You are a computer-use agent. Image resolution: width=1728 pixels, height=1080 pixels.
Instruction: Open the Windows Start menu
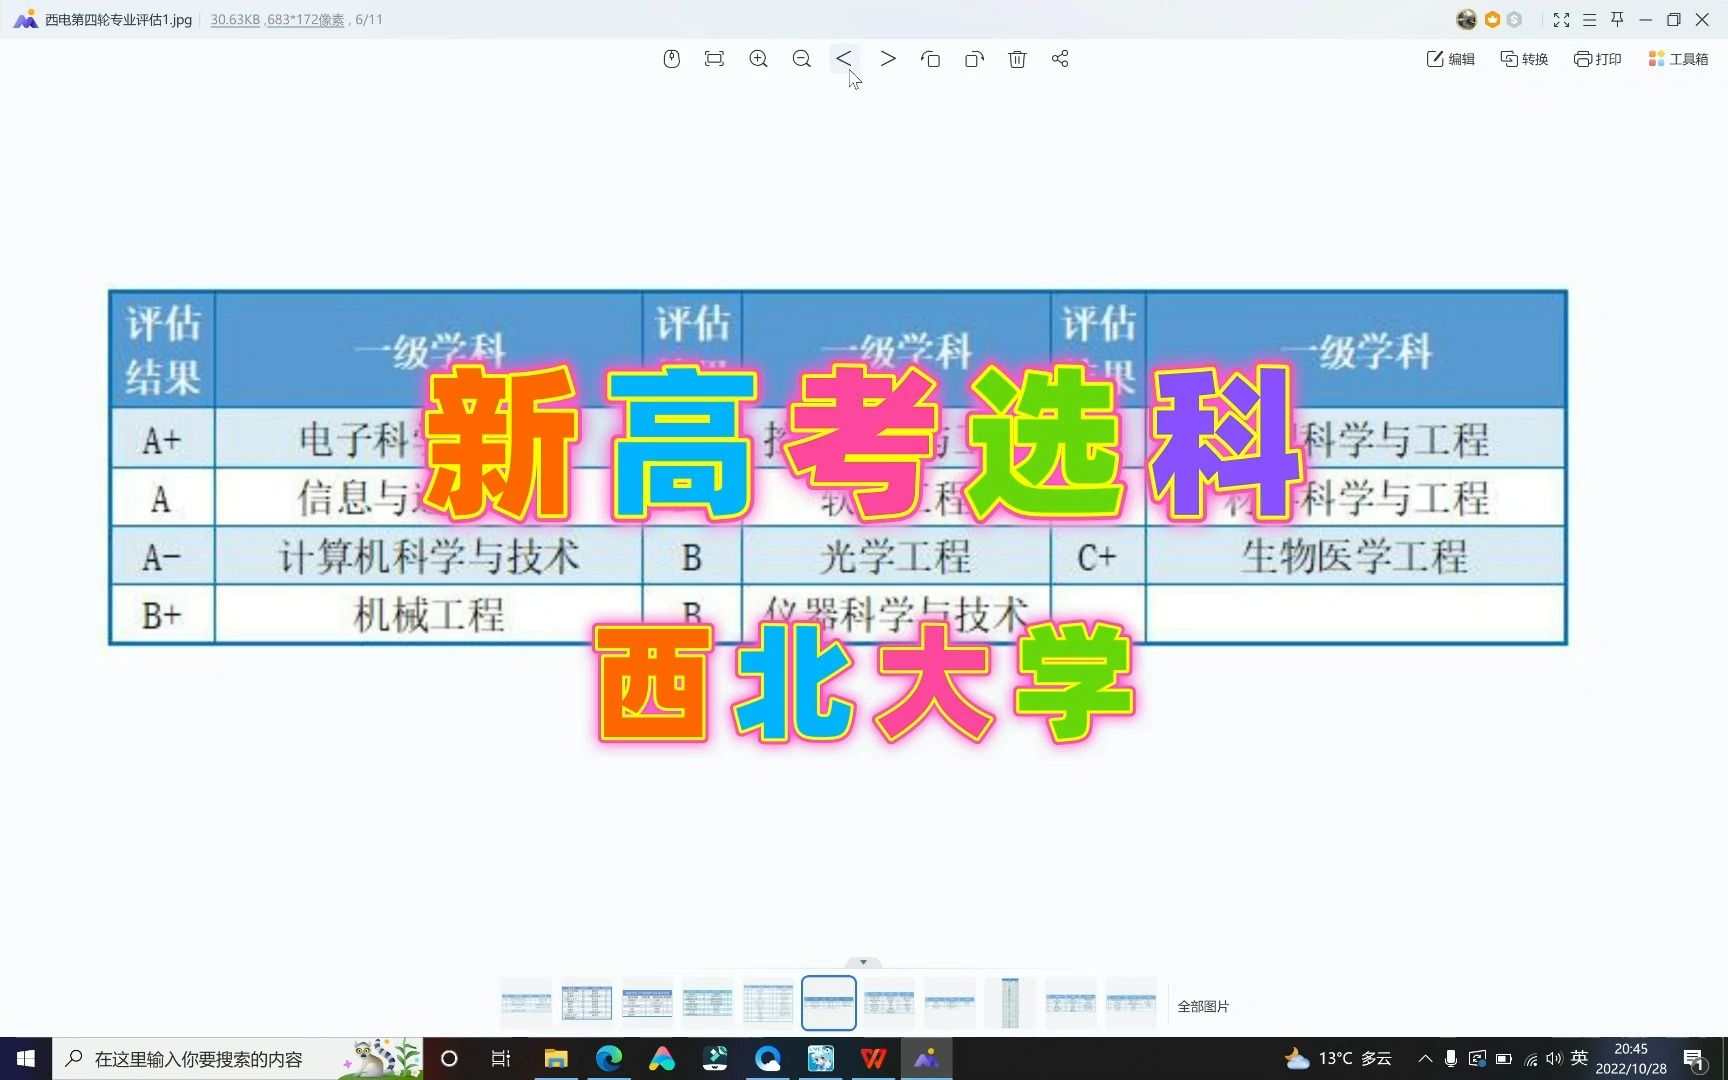tap(26, 1058)
